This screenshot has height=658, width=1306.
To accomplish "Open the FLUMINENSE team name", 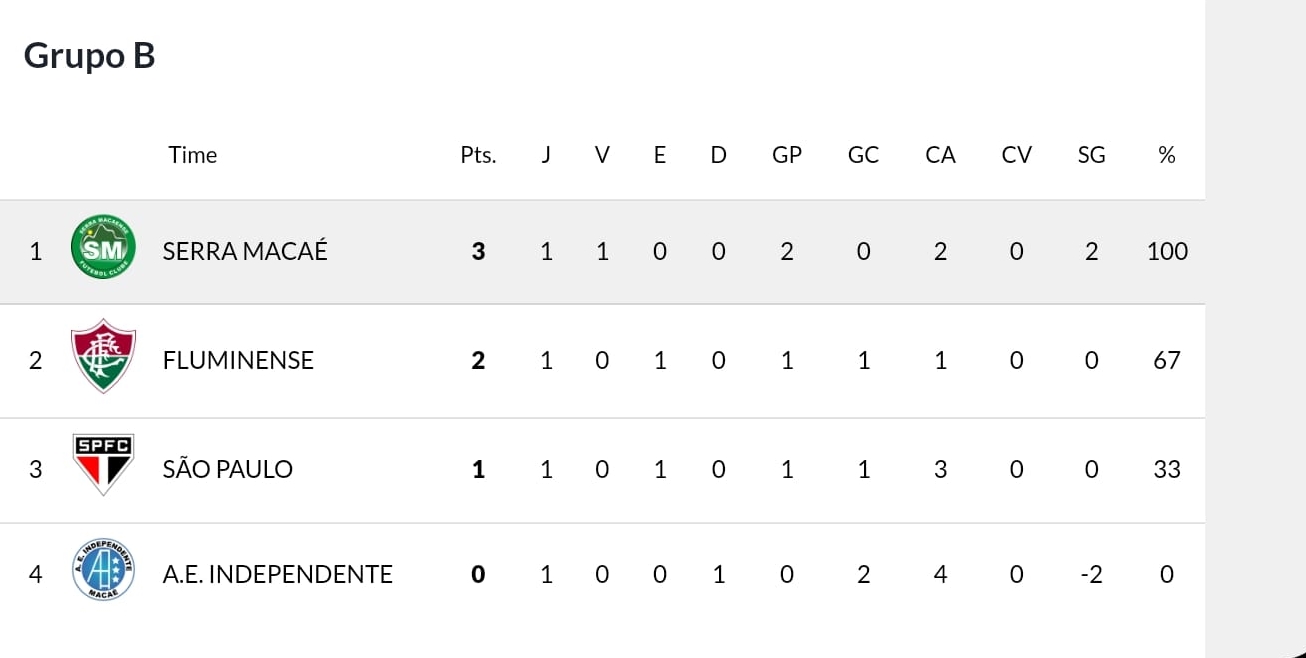I will pyautogui.click(x=238, y=360).
